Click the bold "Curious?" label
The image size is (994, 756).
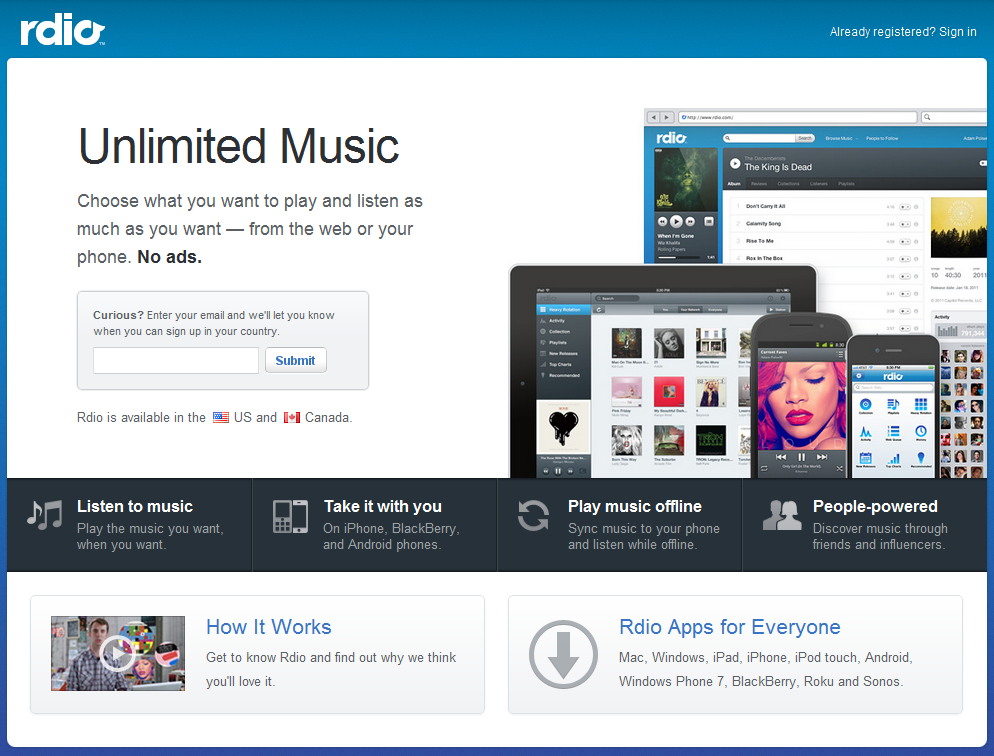[x=119, y=315]
